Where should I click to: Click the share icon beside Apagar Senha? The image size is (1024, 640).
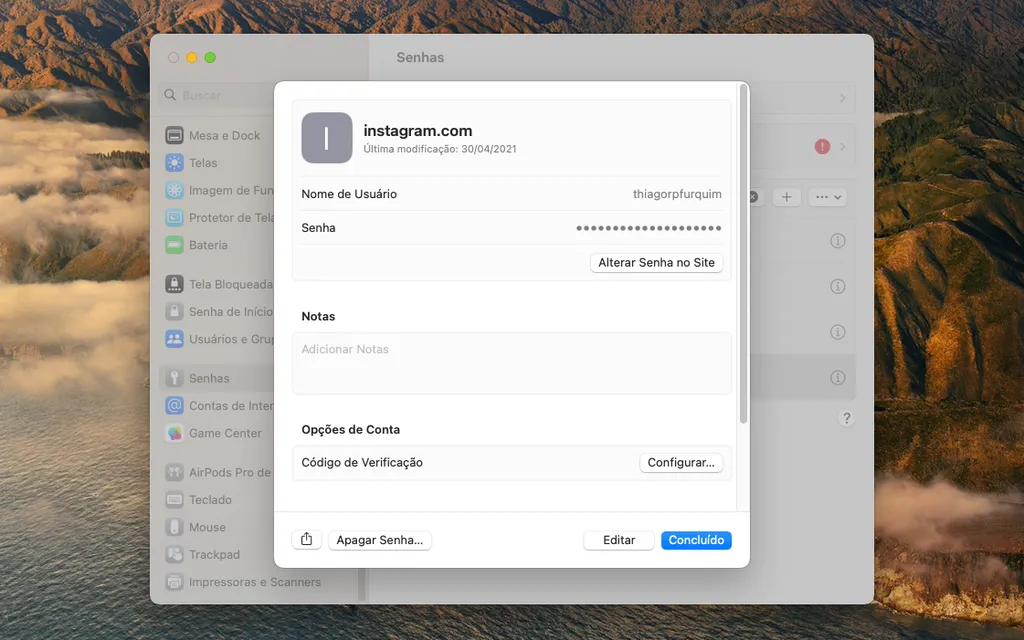coord(306,539)
